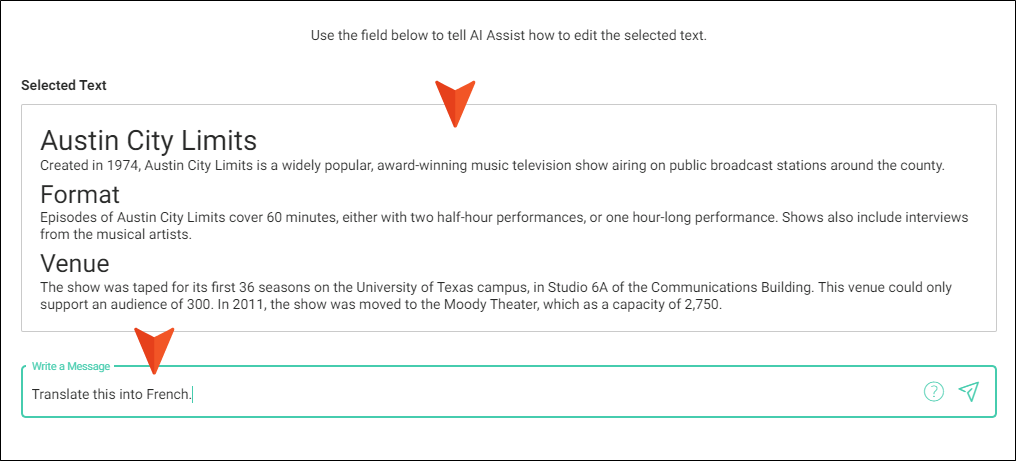Image resolution: width=1016 pixels, height=461 pixels.
Task: Click the 'Created in 1974' paragraph
Action: click(x=492, y=165)
